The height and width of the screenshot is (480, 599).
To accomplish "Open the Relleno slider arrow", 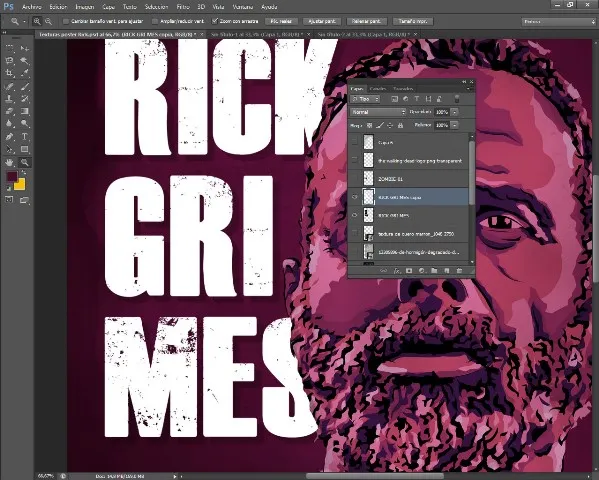I will click(x=454, y=125).
